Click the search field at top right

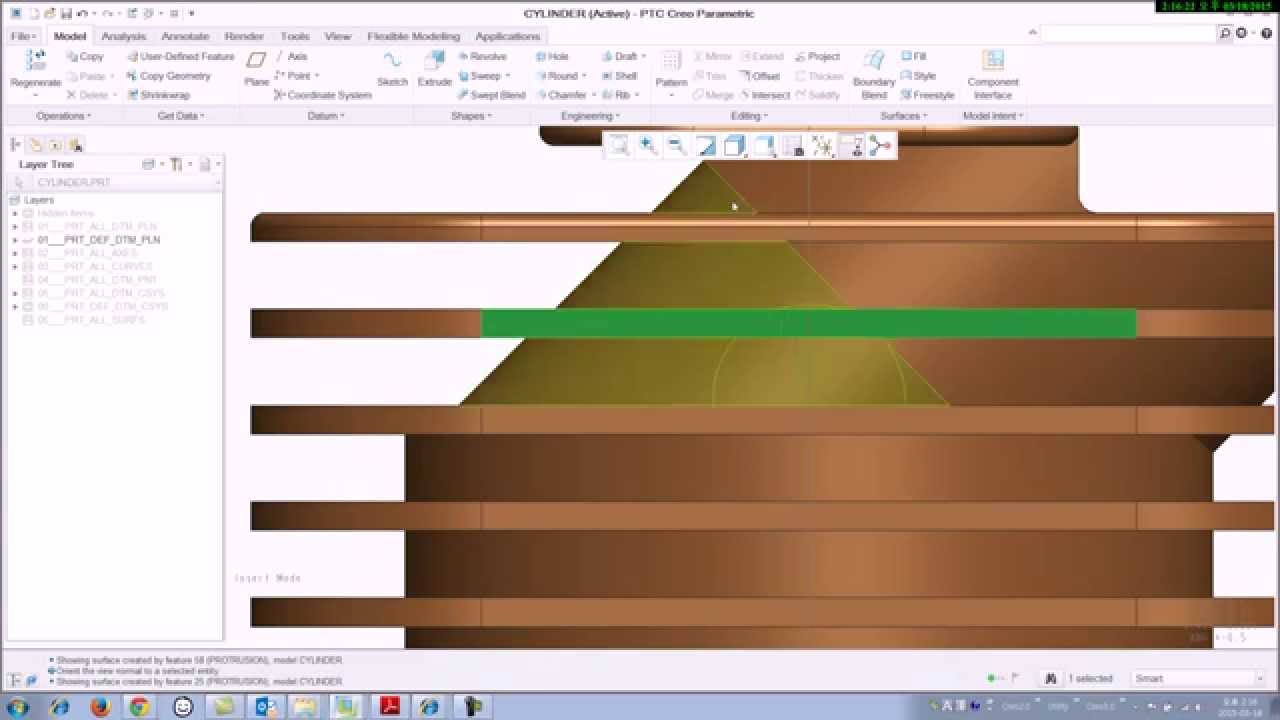tap(1127, 33)
